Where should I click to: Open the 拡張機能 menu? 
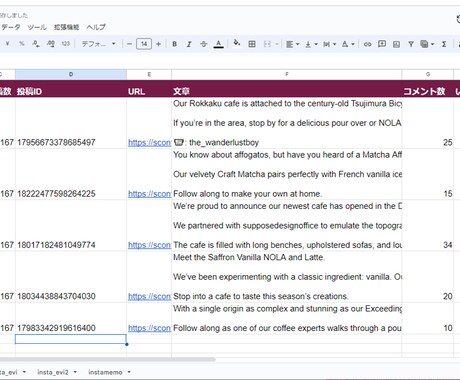(66, 27)
